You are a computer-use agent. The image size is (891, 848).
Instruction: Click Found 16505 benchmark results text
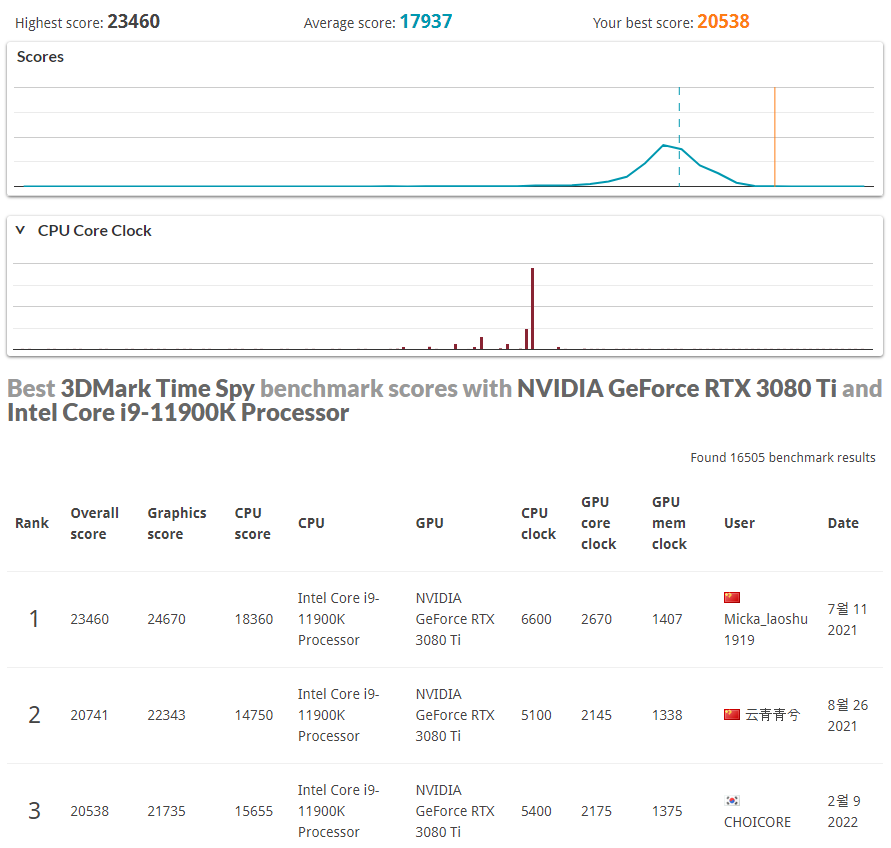(782, 458)
